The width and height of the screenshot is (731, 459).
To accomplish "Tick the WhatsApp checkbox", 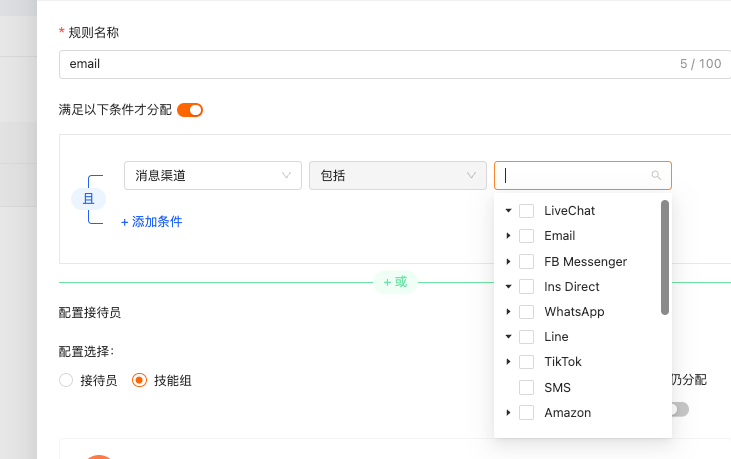I will (x=526, y=312).
